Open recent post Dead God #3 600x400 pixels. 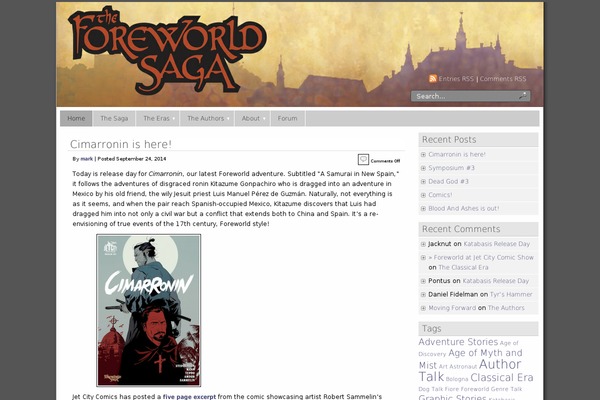coord(448,181)
